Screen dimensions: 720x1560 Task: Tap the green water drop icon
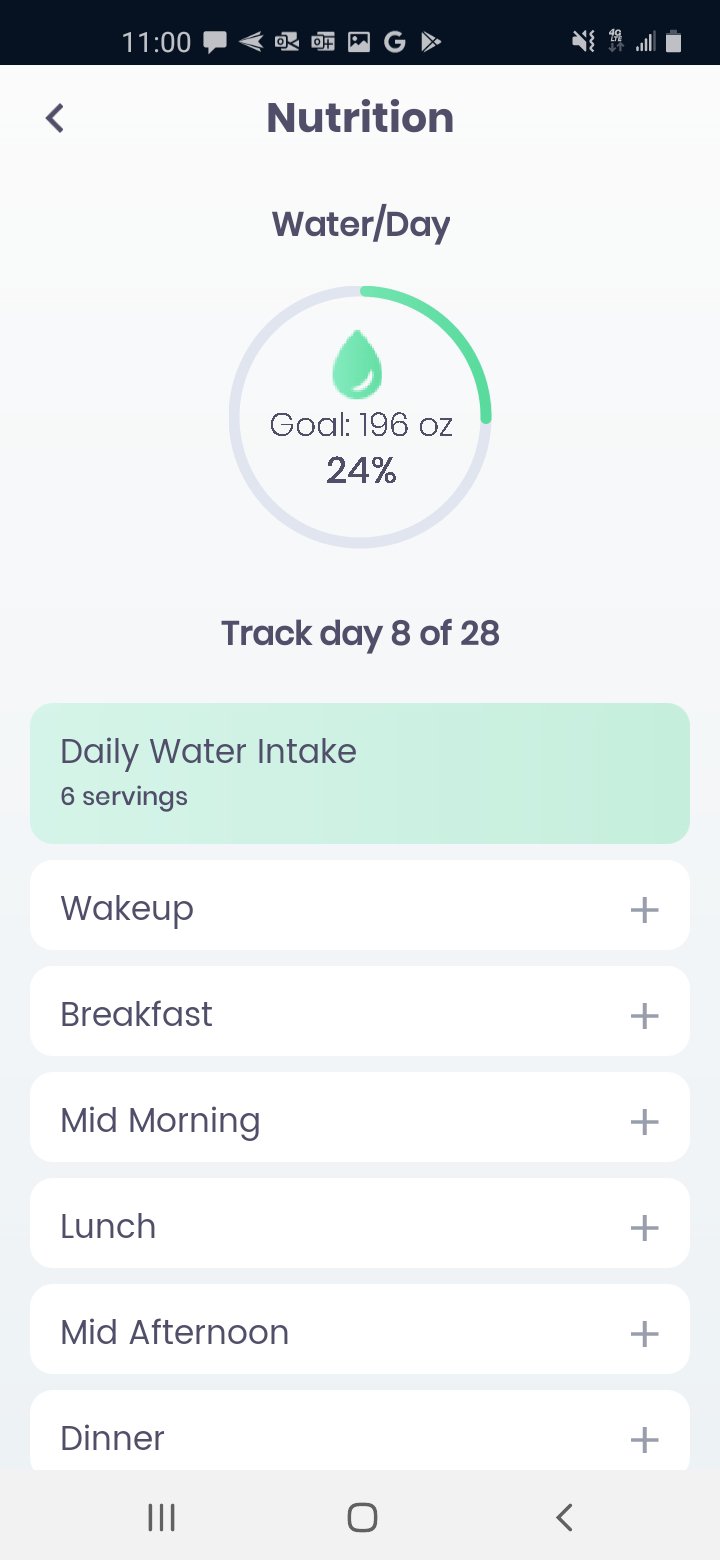click(x=357, y=363)
